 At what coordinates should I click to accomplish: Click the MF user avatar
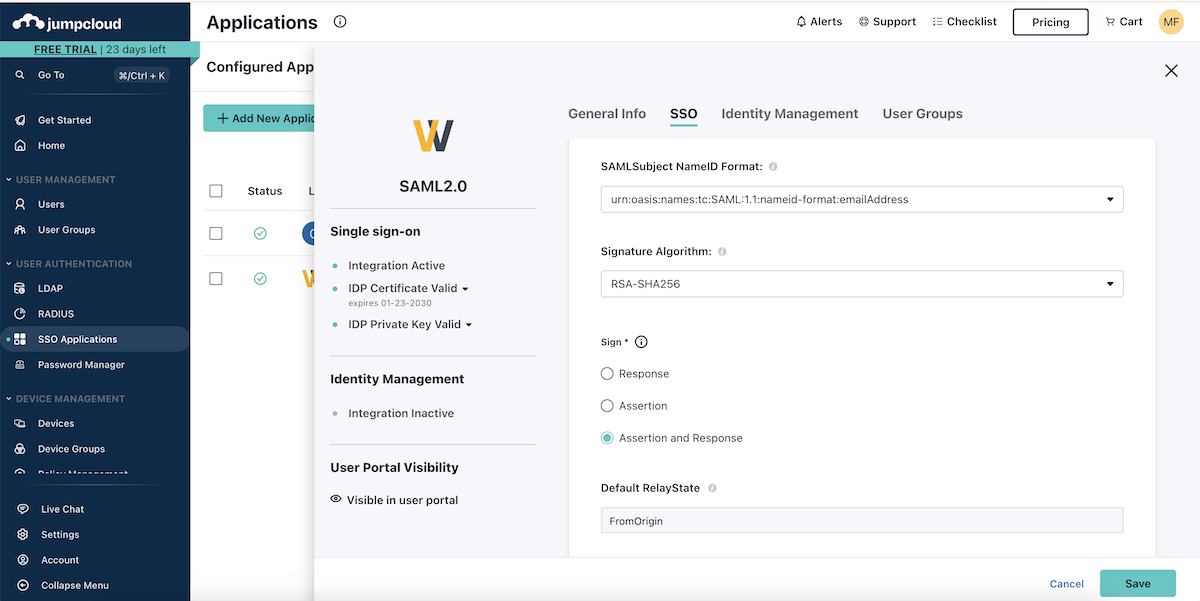pyautogui.click(x=1171, y=22)
